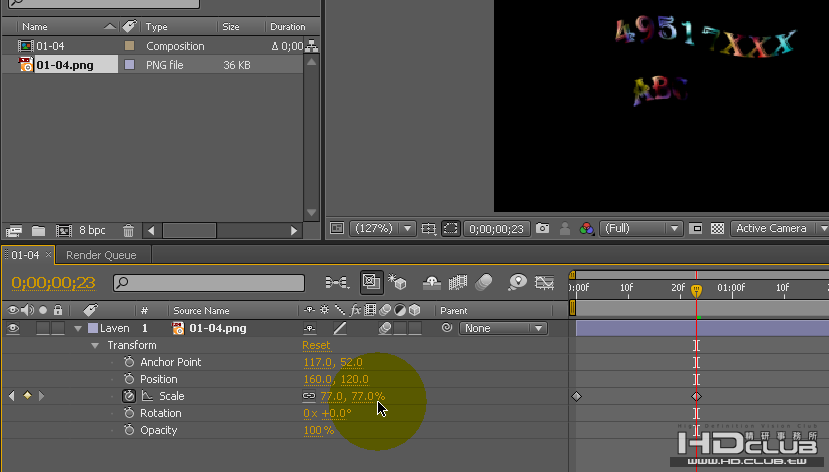Screen dimensions: 829x472
Task: Open the Graph Editor icon in timeline
Action: coord(544,282)
